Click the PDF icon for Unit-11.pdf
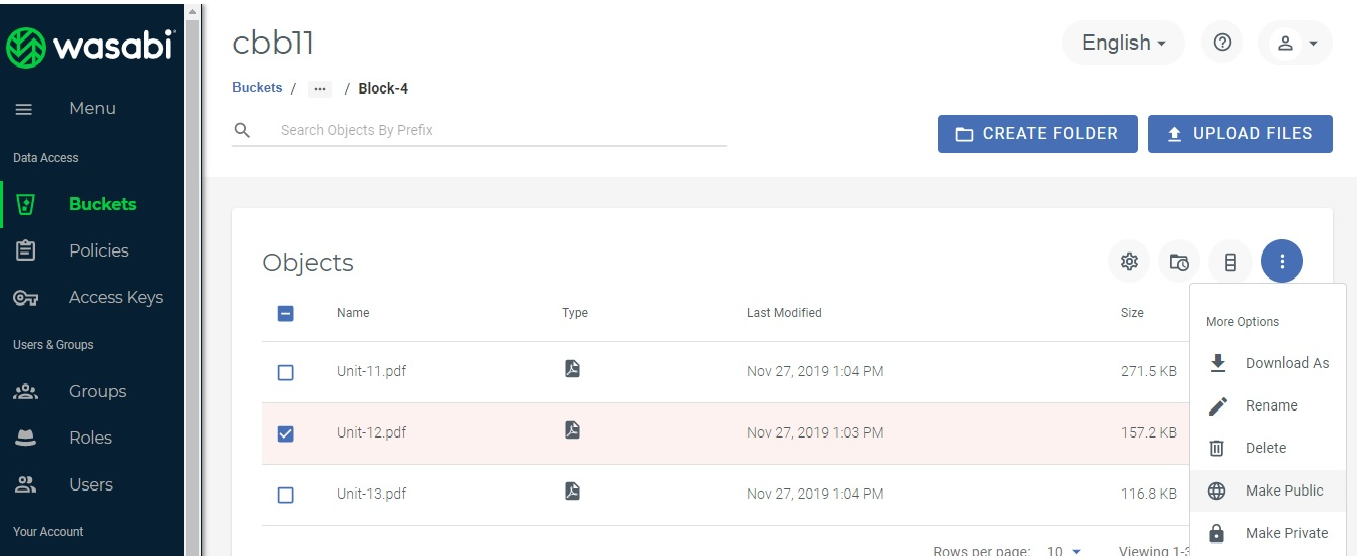The width and height of the screenshot is (1357, 556). [x=572, y=369]
